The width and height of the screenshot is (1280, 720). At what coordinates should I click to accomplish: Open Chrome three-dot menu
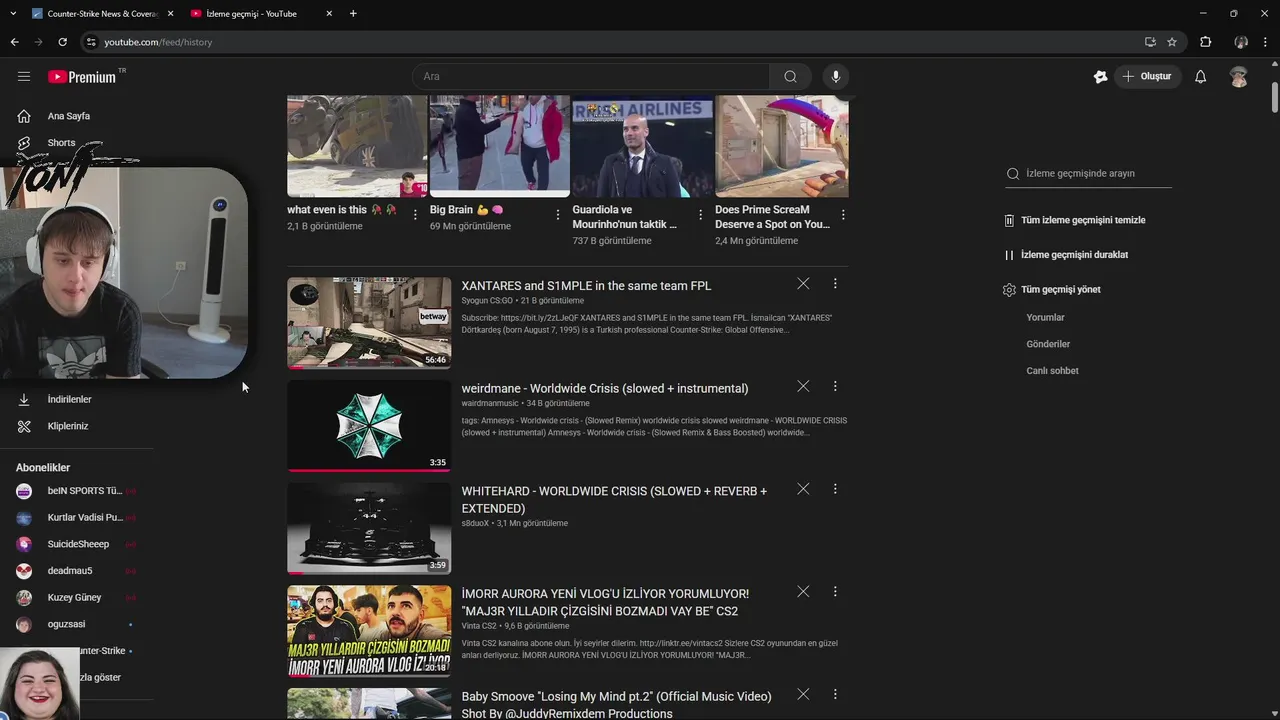click(1266, 42)
